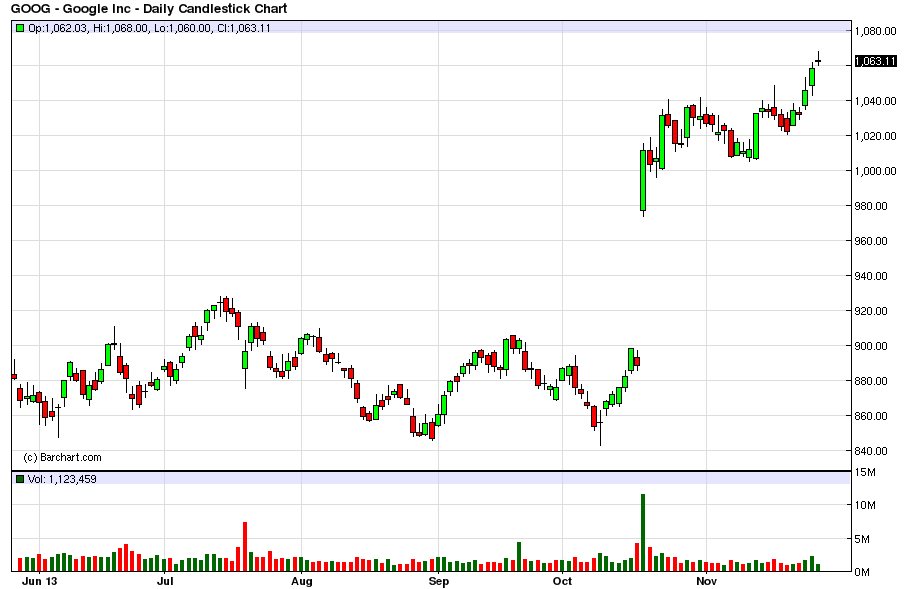Click the dark green Vol legend square

20,479
